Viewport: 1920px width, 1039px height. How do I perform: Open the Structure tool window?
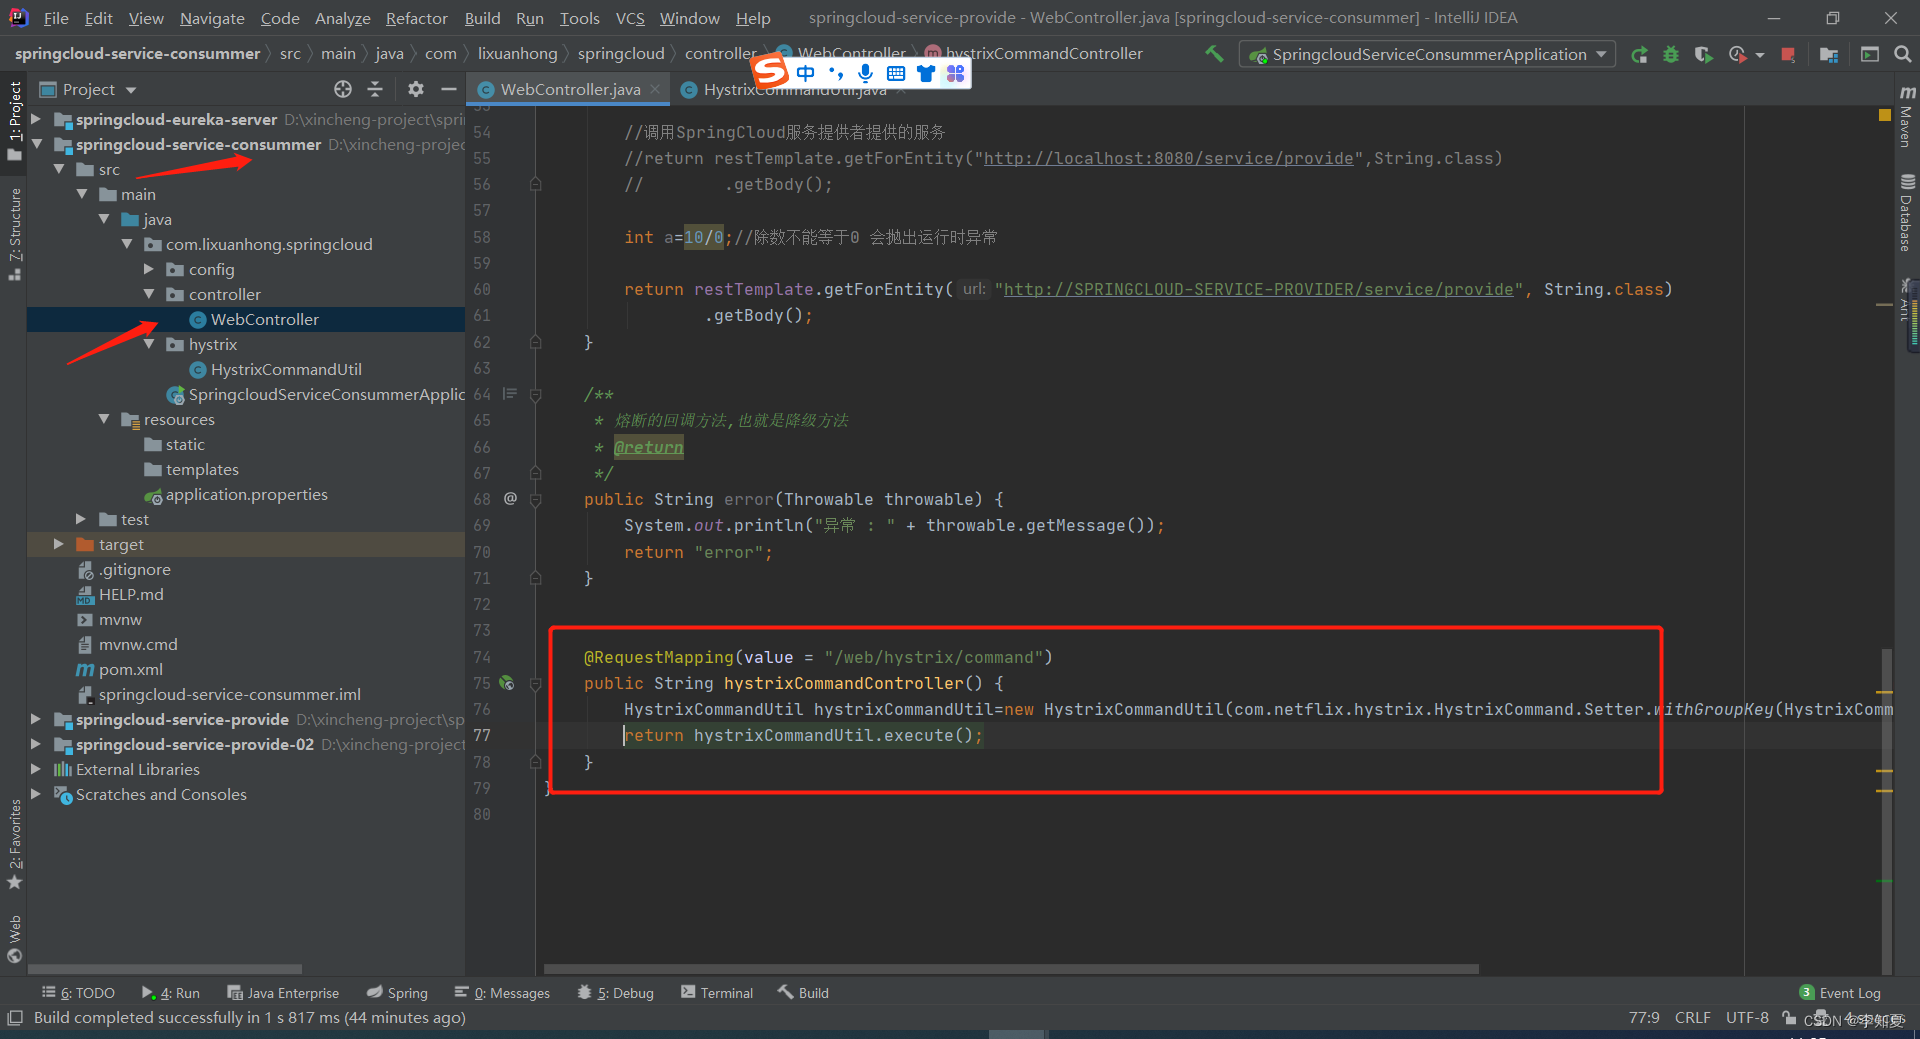(15, 234)
